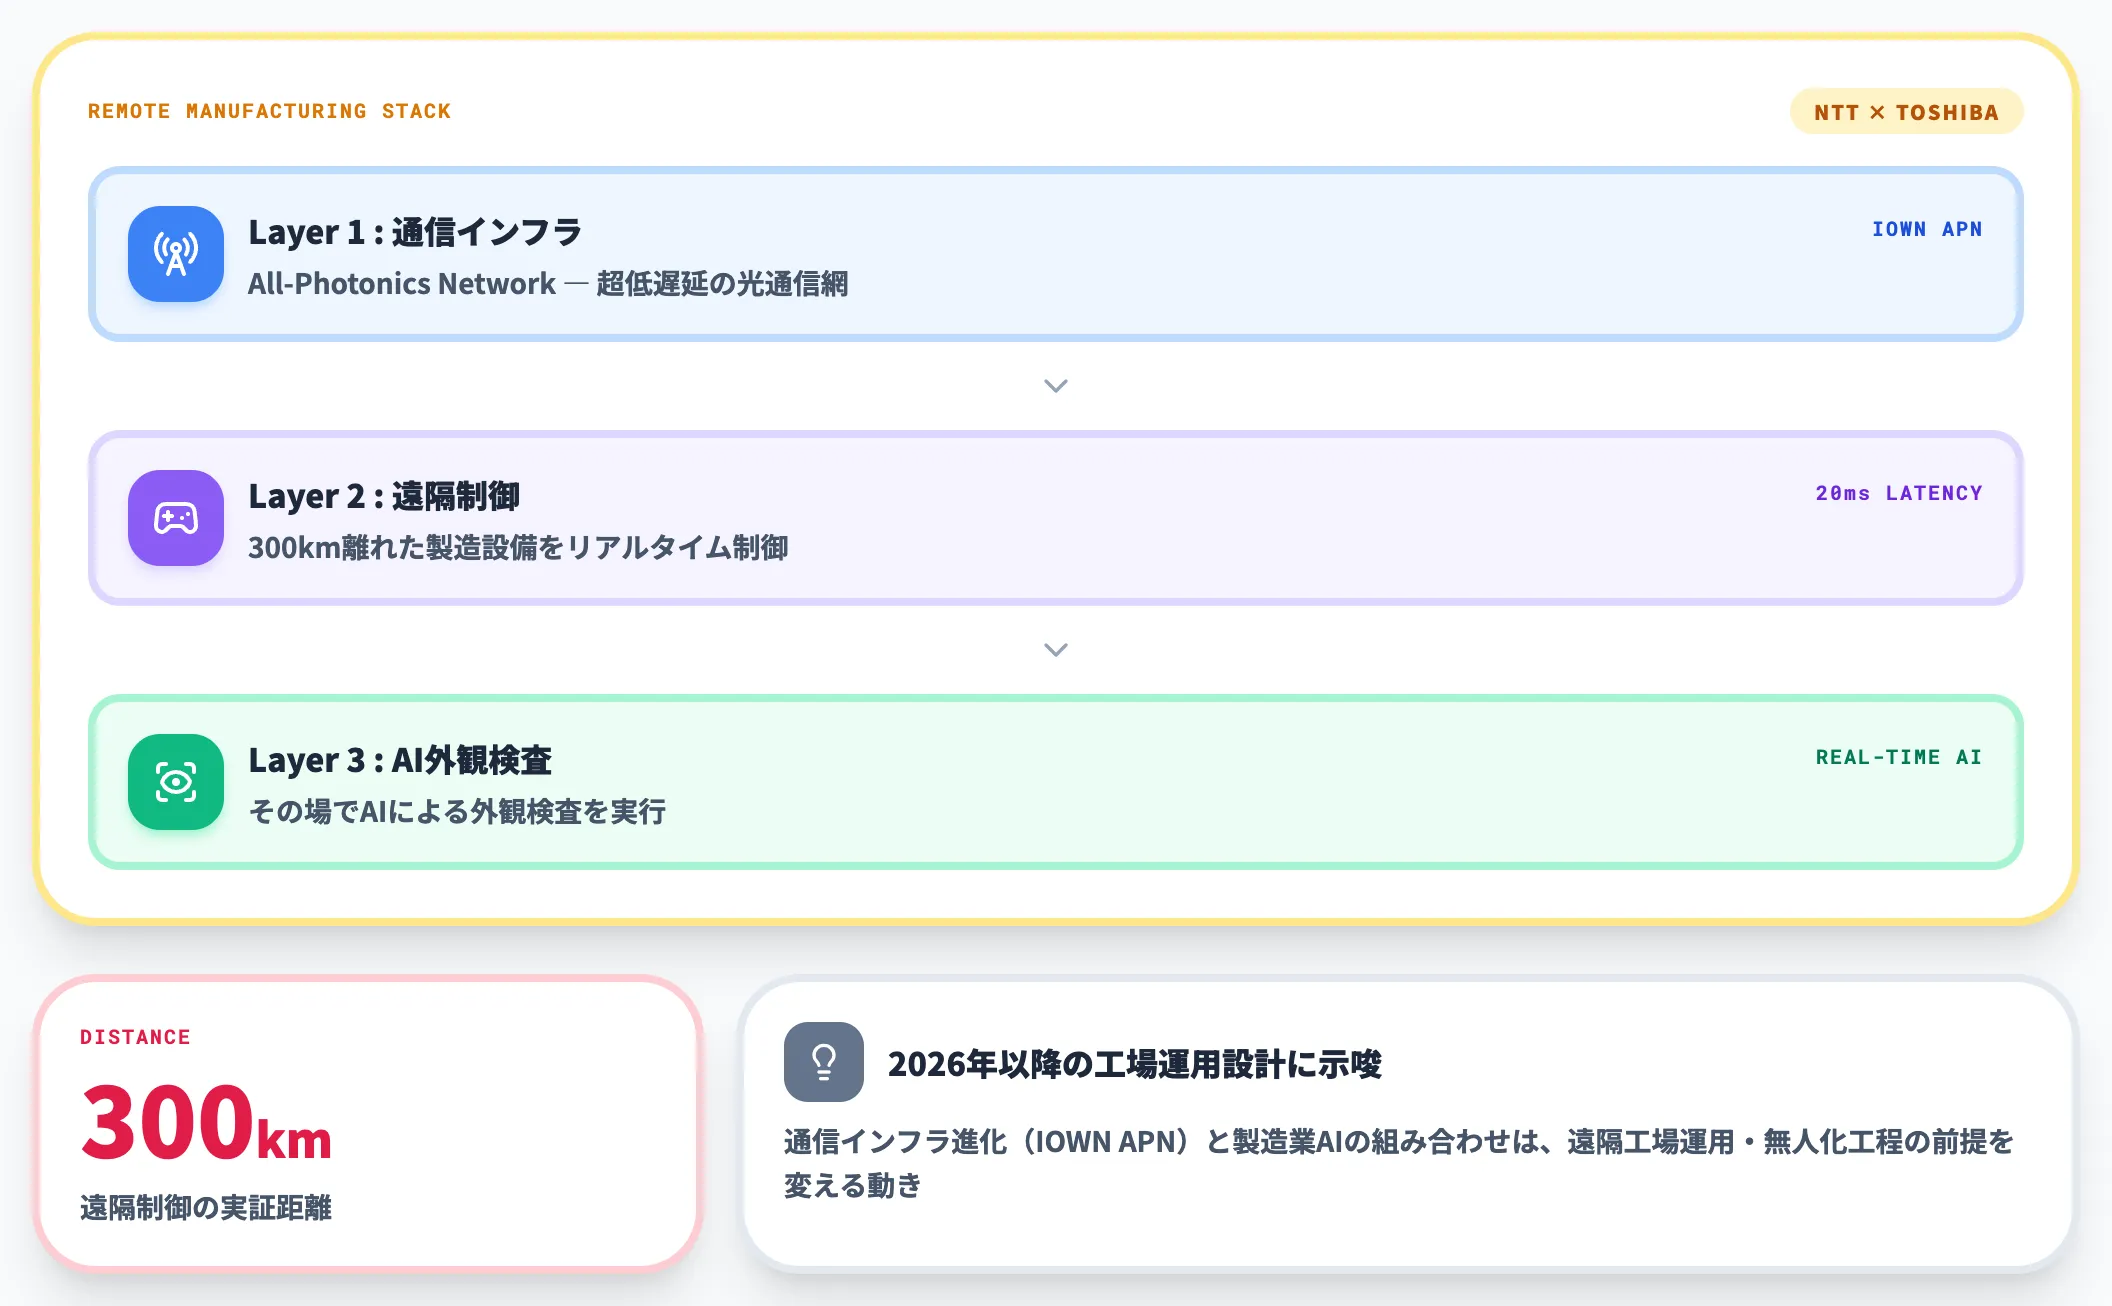Click the large 300km figure
2112x1306 pixels.
point(206,1122)
